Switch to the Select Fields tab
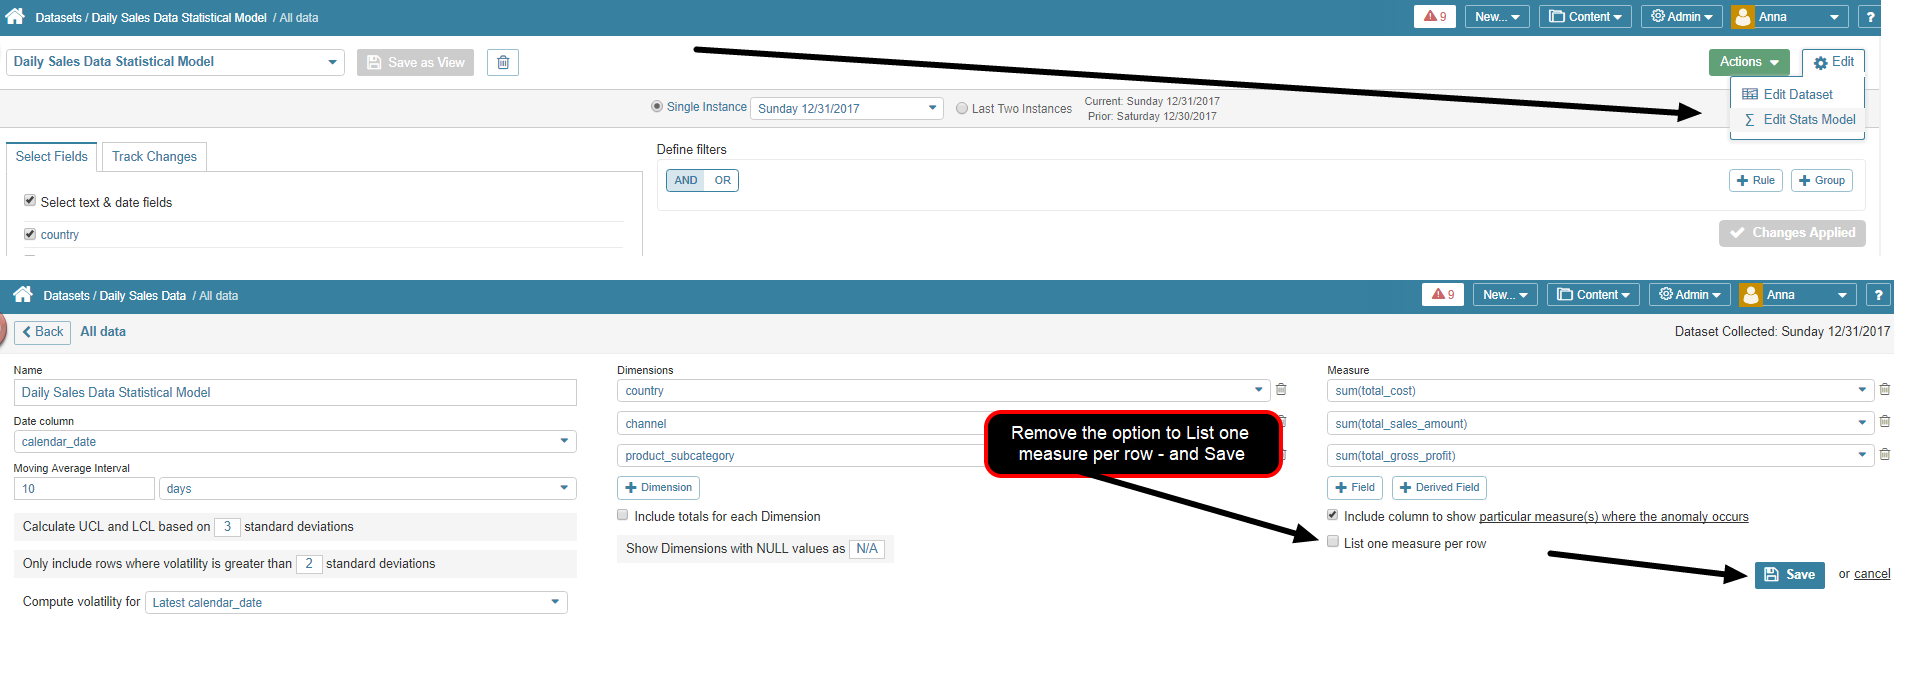Viewport: 1918px width, 684px height. (x=52, y=156)
